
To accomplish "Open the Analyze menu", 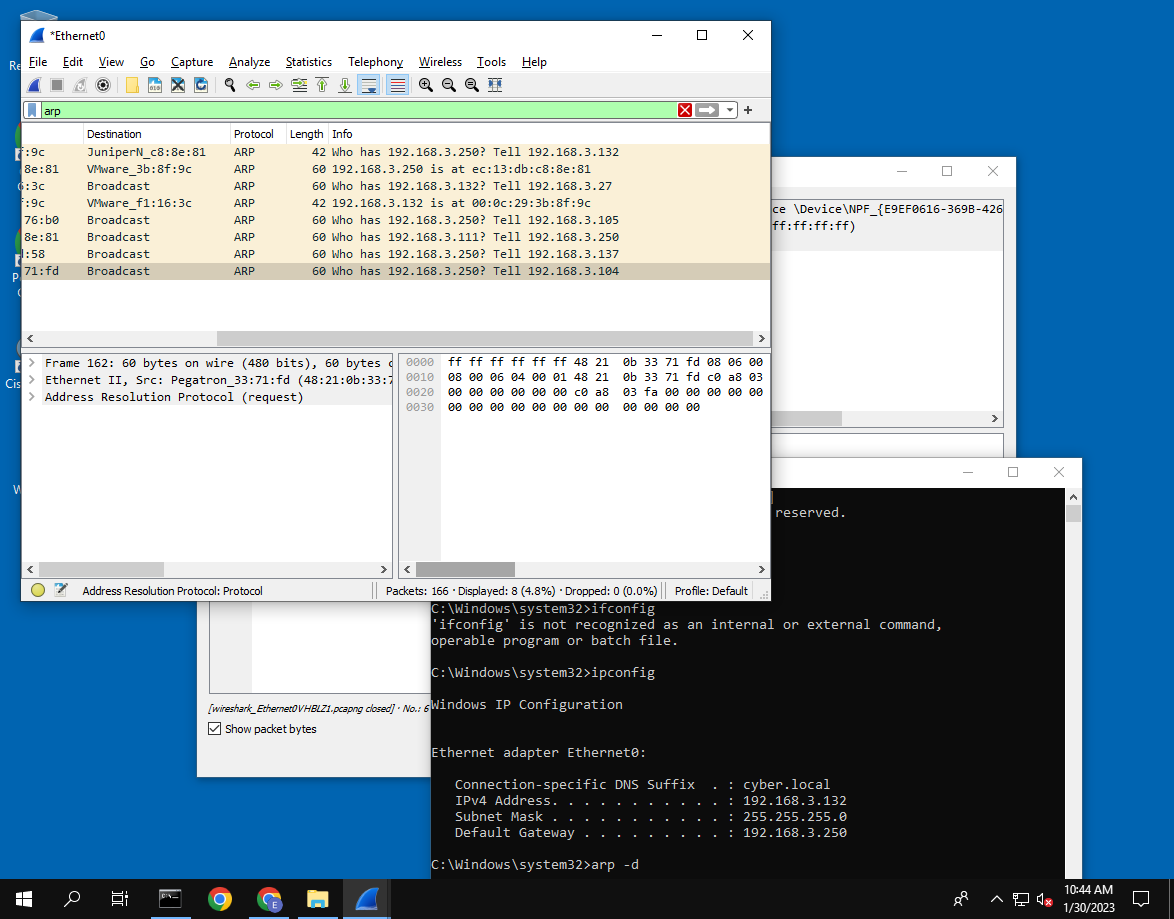I will [x=249, y=62].
